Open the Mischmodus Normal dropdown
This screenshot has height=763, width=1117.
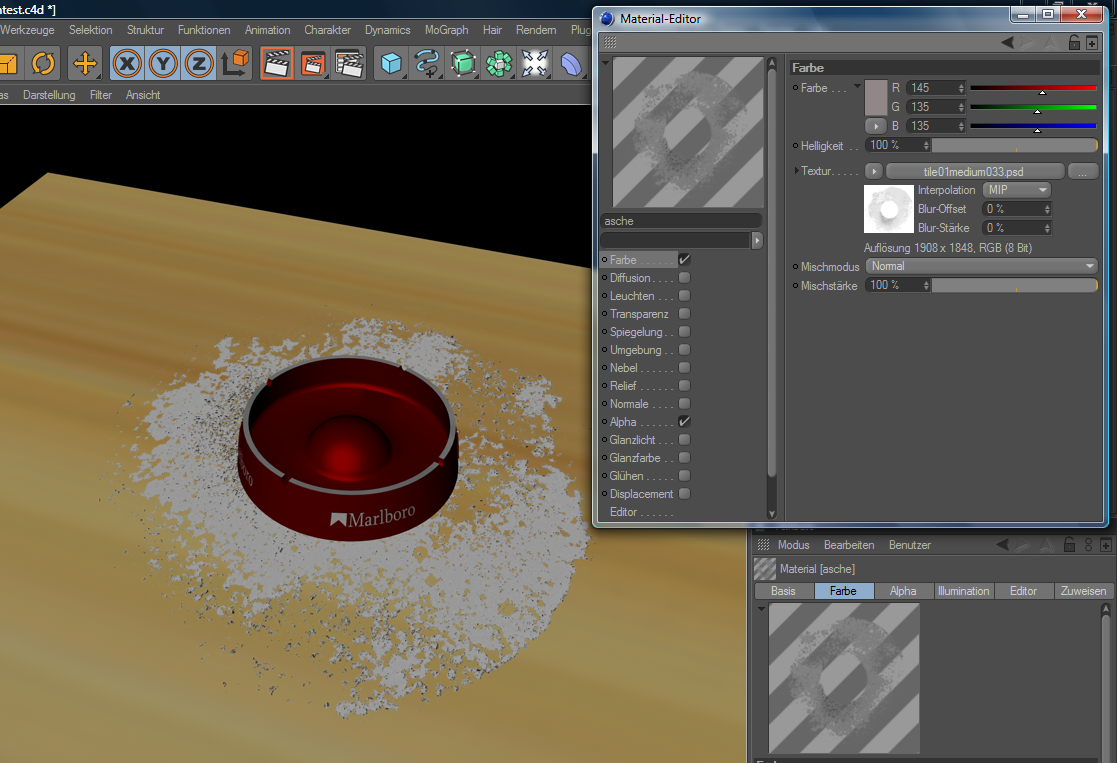coord(982,266)
